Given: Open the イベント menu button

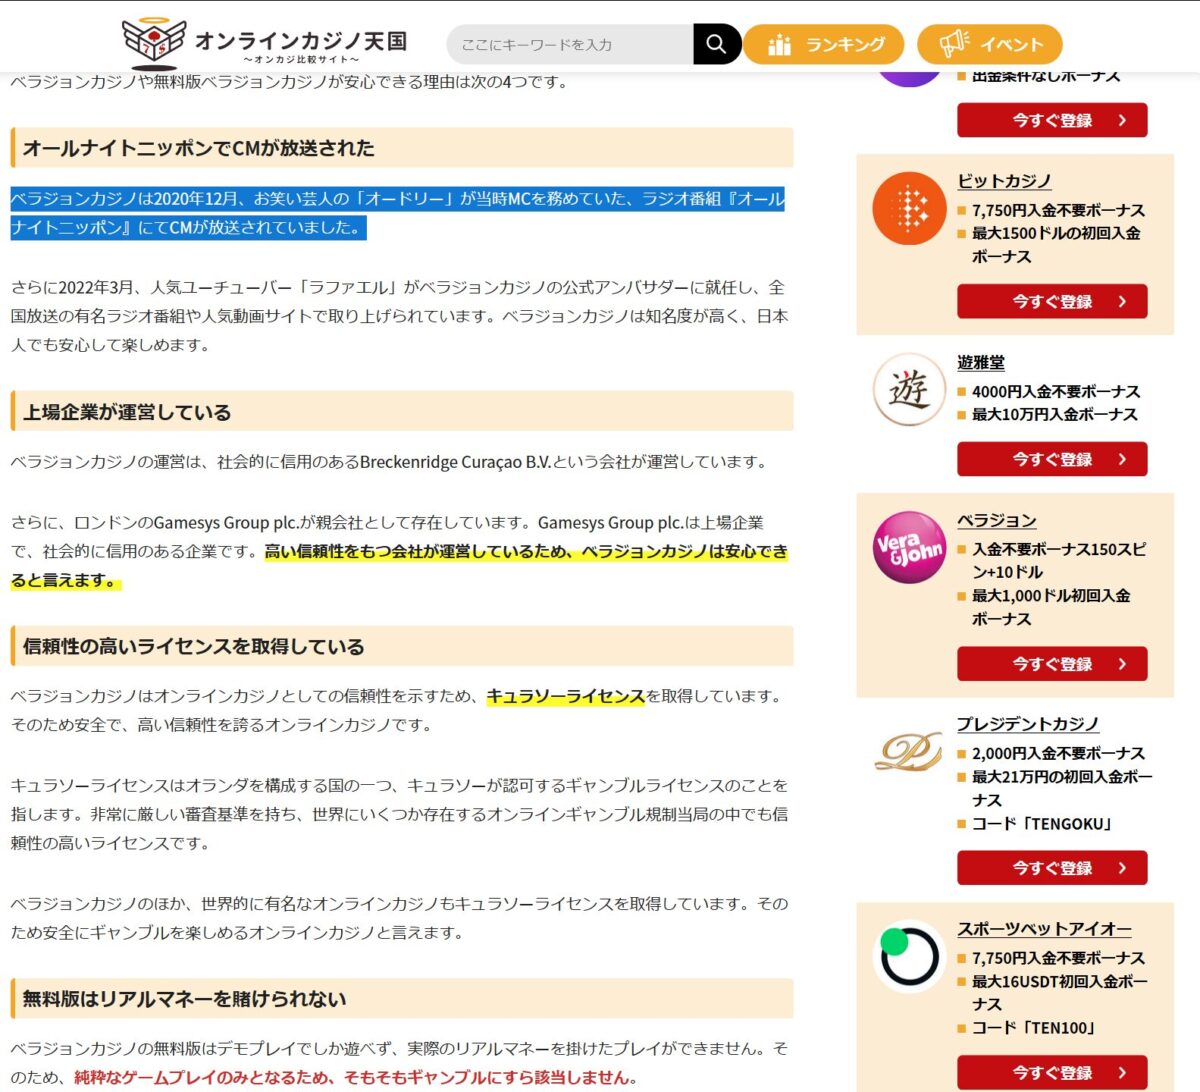Looking at the screenshot, I should point(989,44).
